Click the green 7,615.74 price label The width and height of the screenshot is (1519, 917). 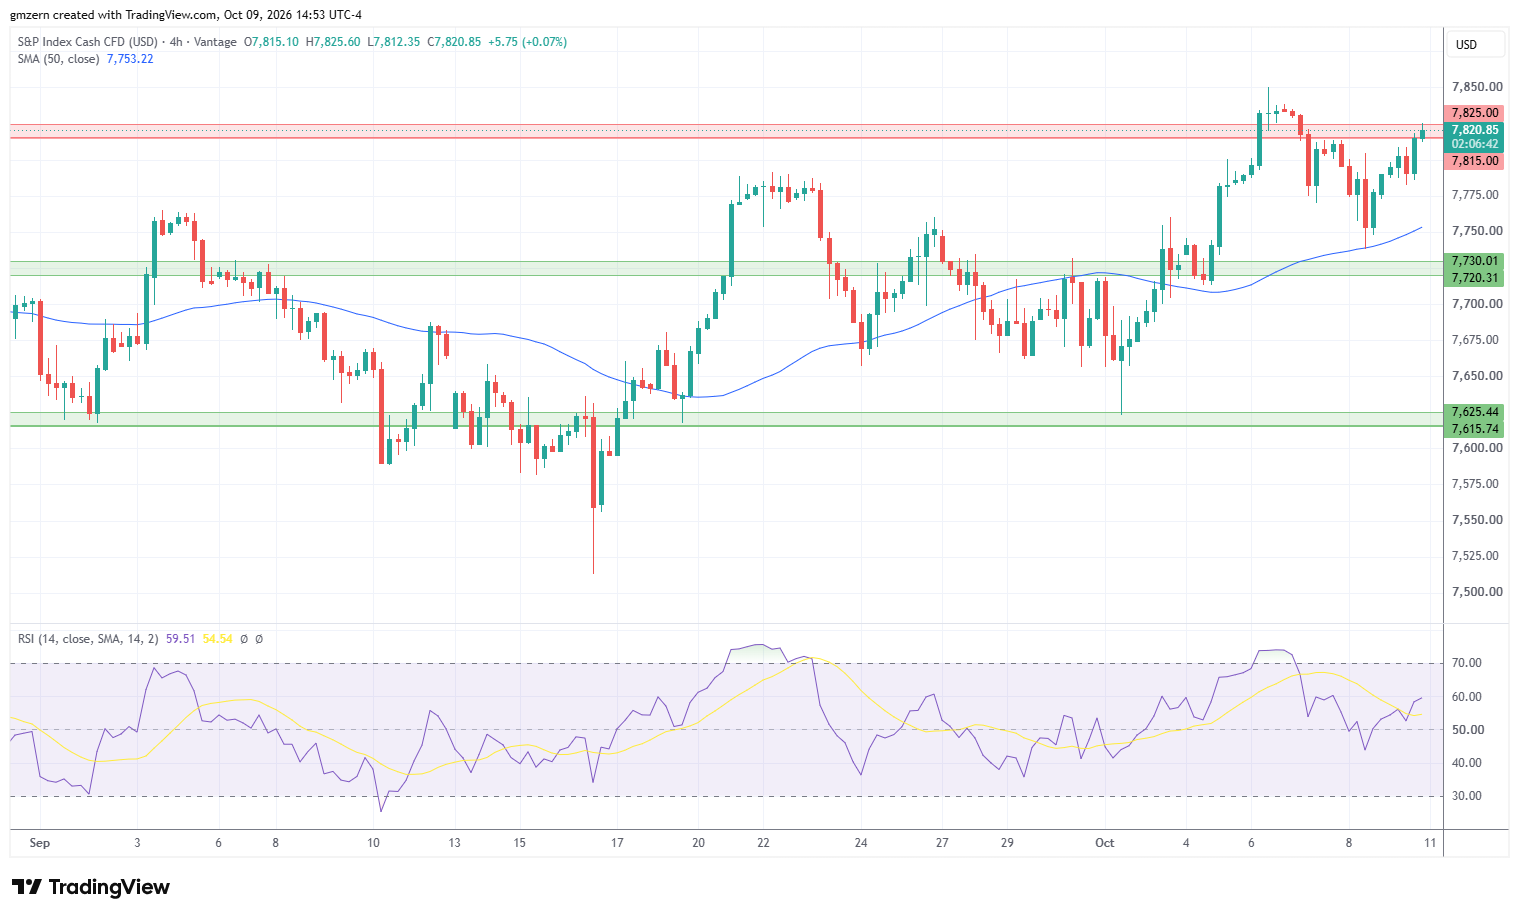point(1474,429)
